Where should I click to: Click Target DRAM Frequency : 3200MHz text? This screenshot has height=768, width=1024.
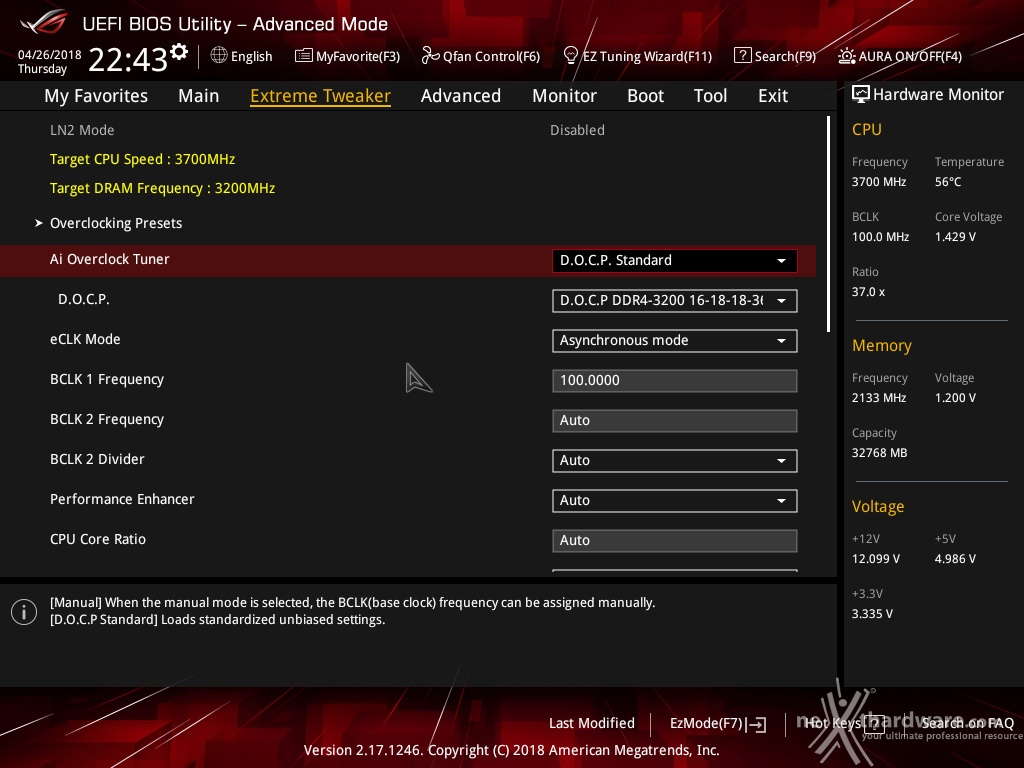(x=163, y=188)
